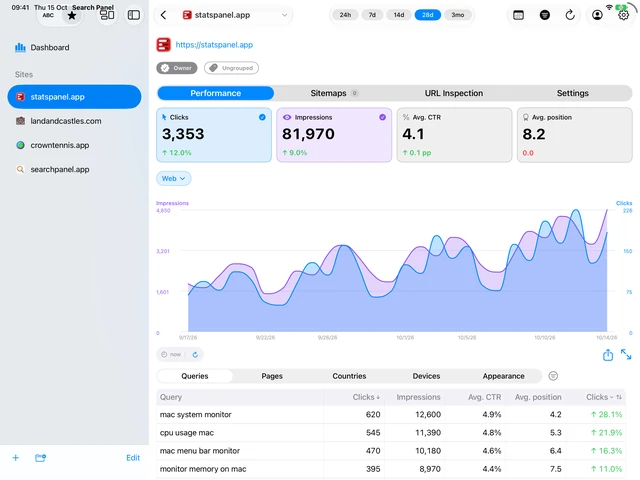Add a new site with plus icon

point(16,458)
